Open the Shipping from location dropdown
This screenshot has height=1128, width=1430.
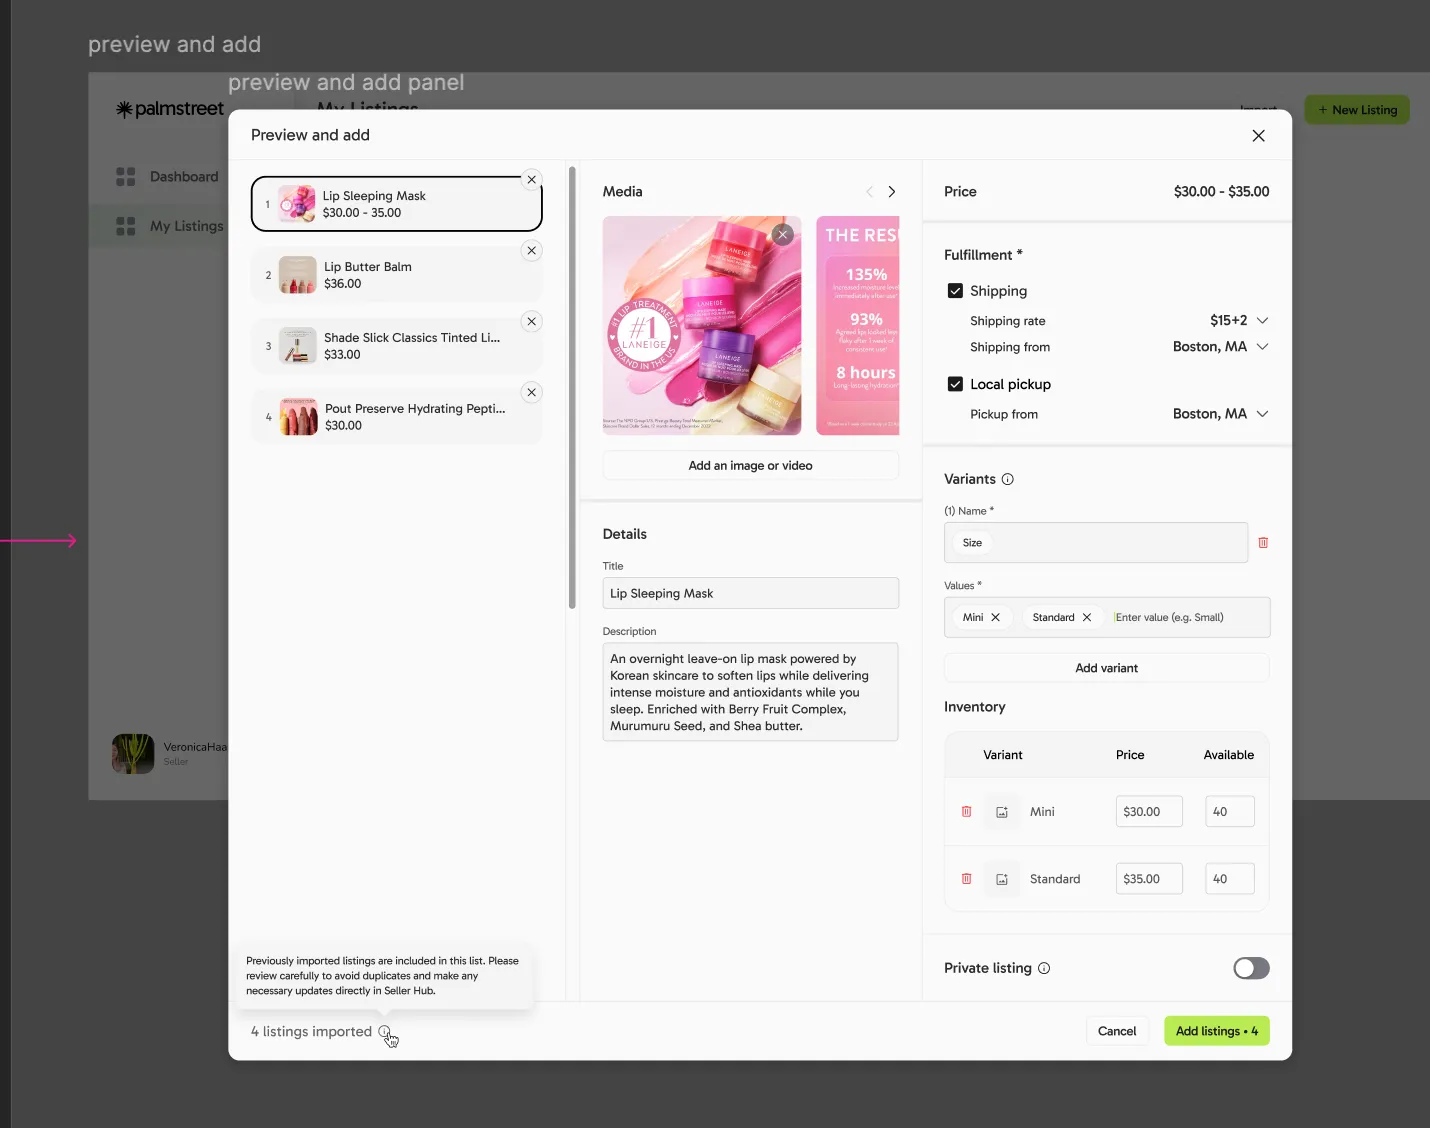point(1262,347)
